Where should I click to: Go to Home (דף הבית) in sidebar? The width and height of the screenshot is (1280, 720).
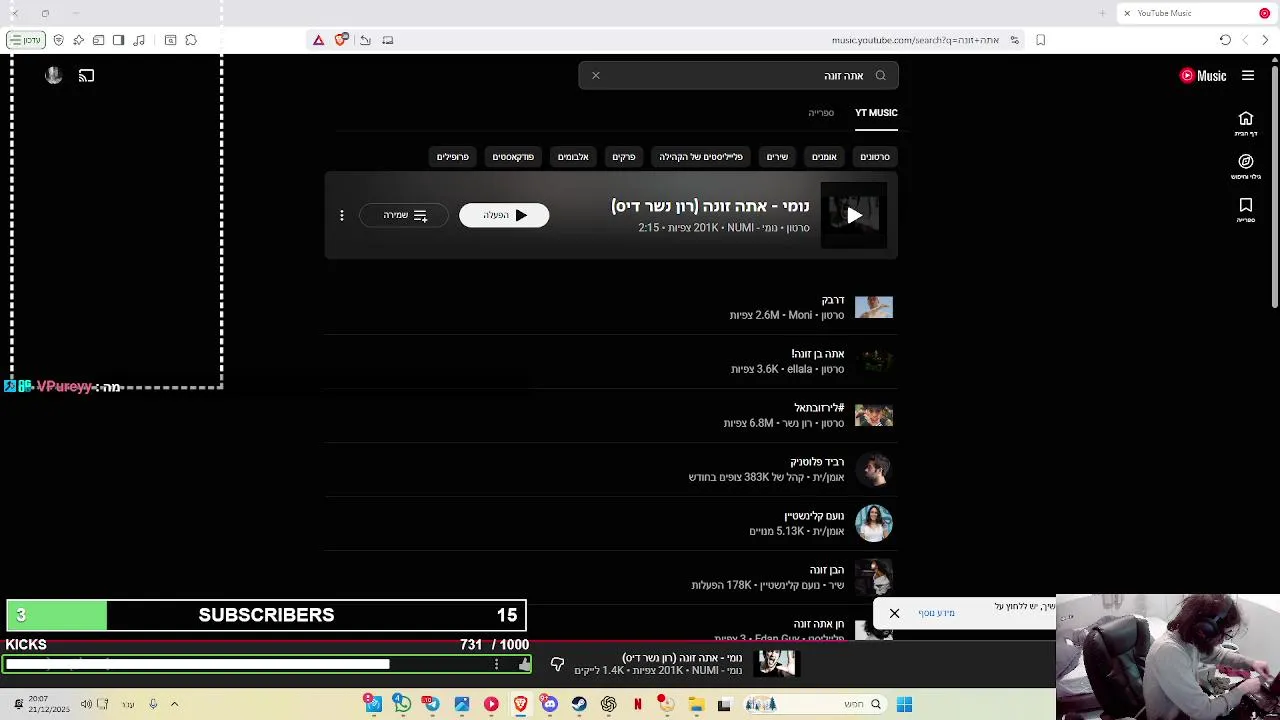[x=1246, y=124]
